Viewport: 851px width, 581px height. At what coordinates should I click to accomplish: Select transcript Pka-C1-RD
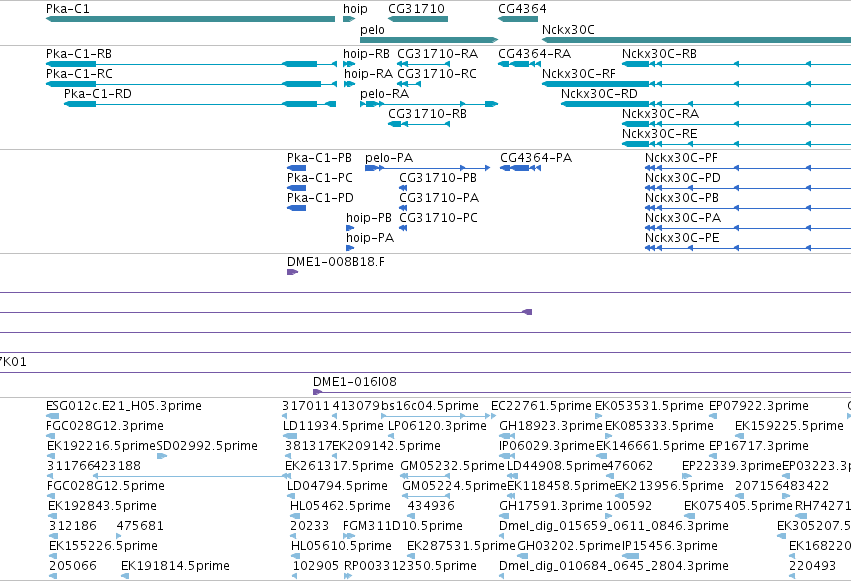point(200,104)
